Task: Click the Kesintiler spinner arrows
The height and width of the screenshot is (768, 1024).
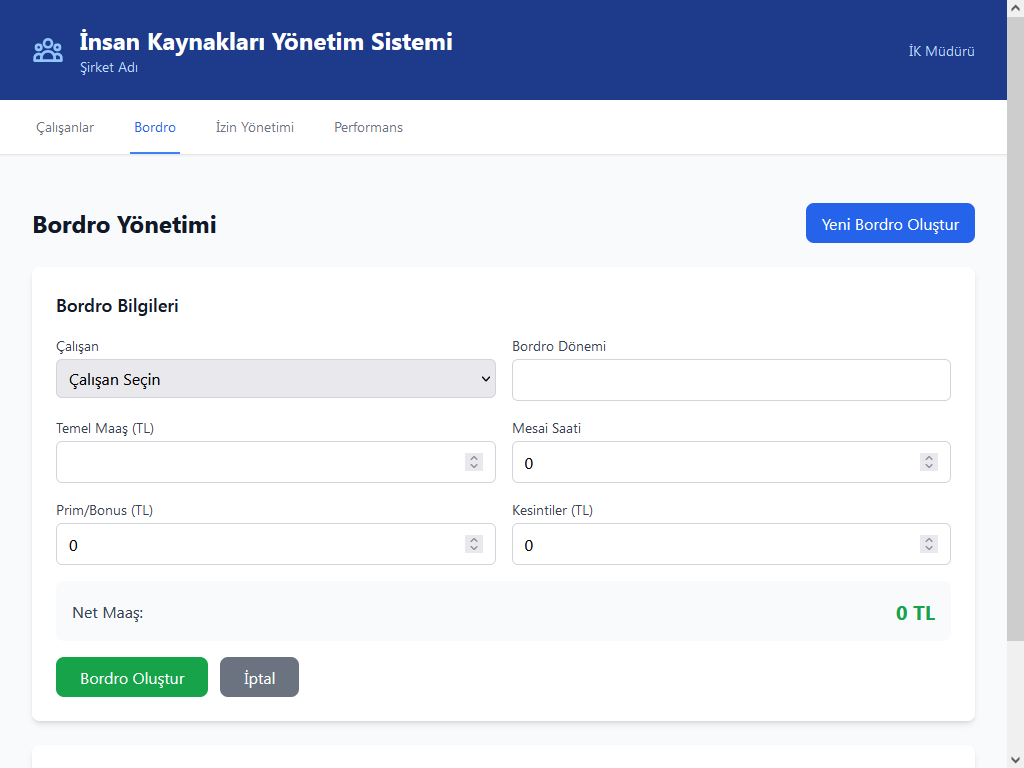Action: (929, 544)
